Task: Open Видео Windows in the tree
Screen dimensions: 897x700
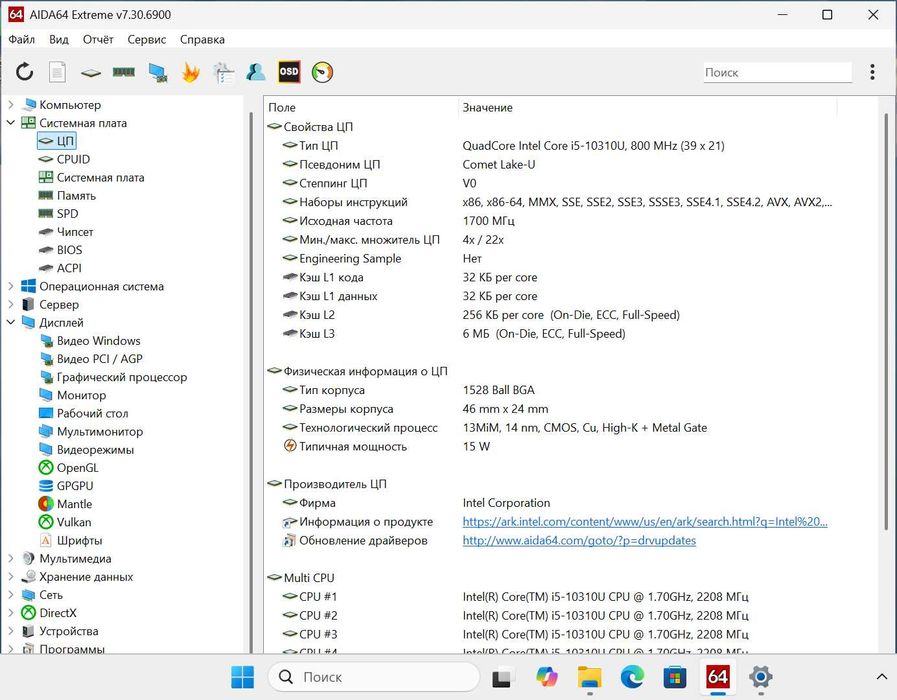Action: (x=89, y=341)
